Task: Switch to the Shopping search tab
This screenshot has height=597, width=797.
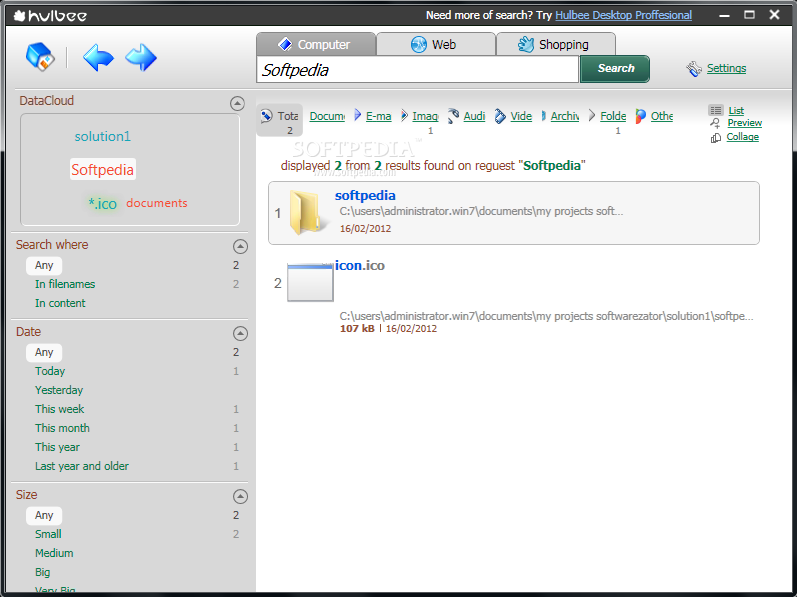Action: coord(556,44)
